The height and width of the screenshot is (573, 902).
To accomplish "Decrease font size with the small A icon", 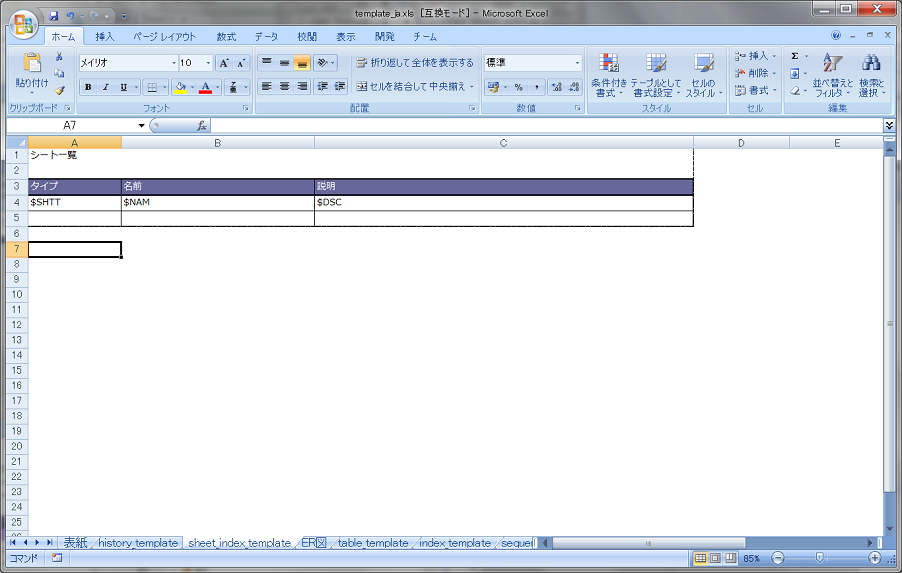I will 241,63.
